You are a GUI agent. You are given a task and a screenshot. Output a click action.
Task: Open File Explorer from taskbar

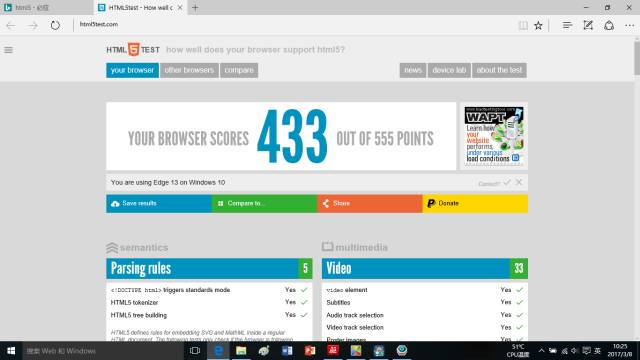(241, 351)
